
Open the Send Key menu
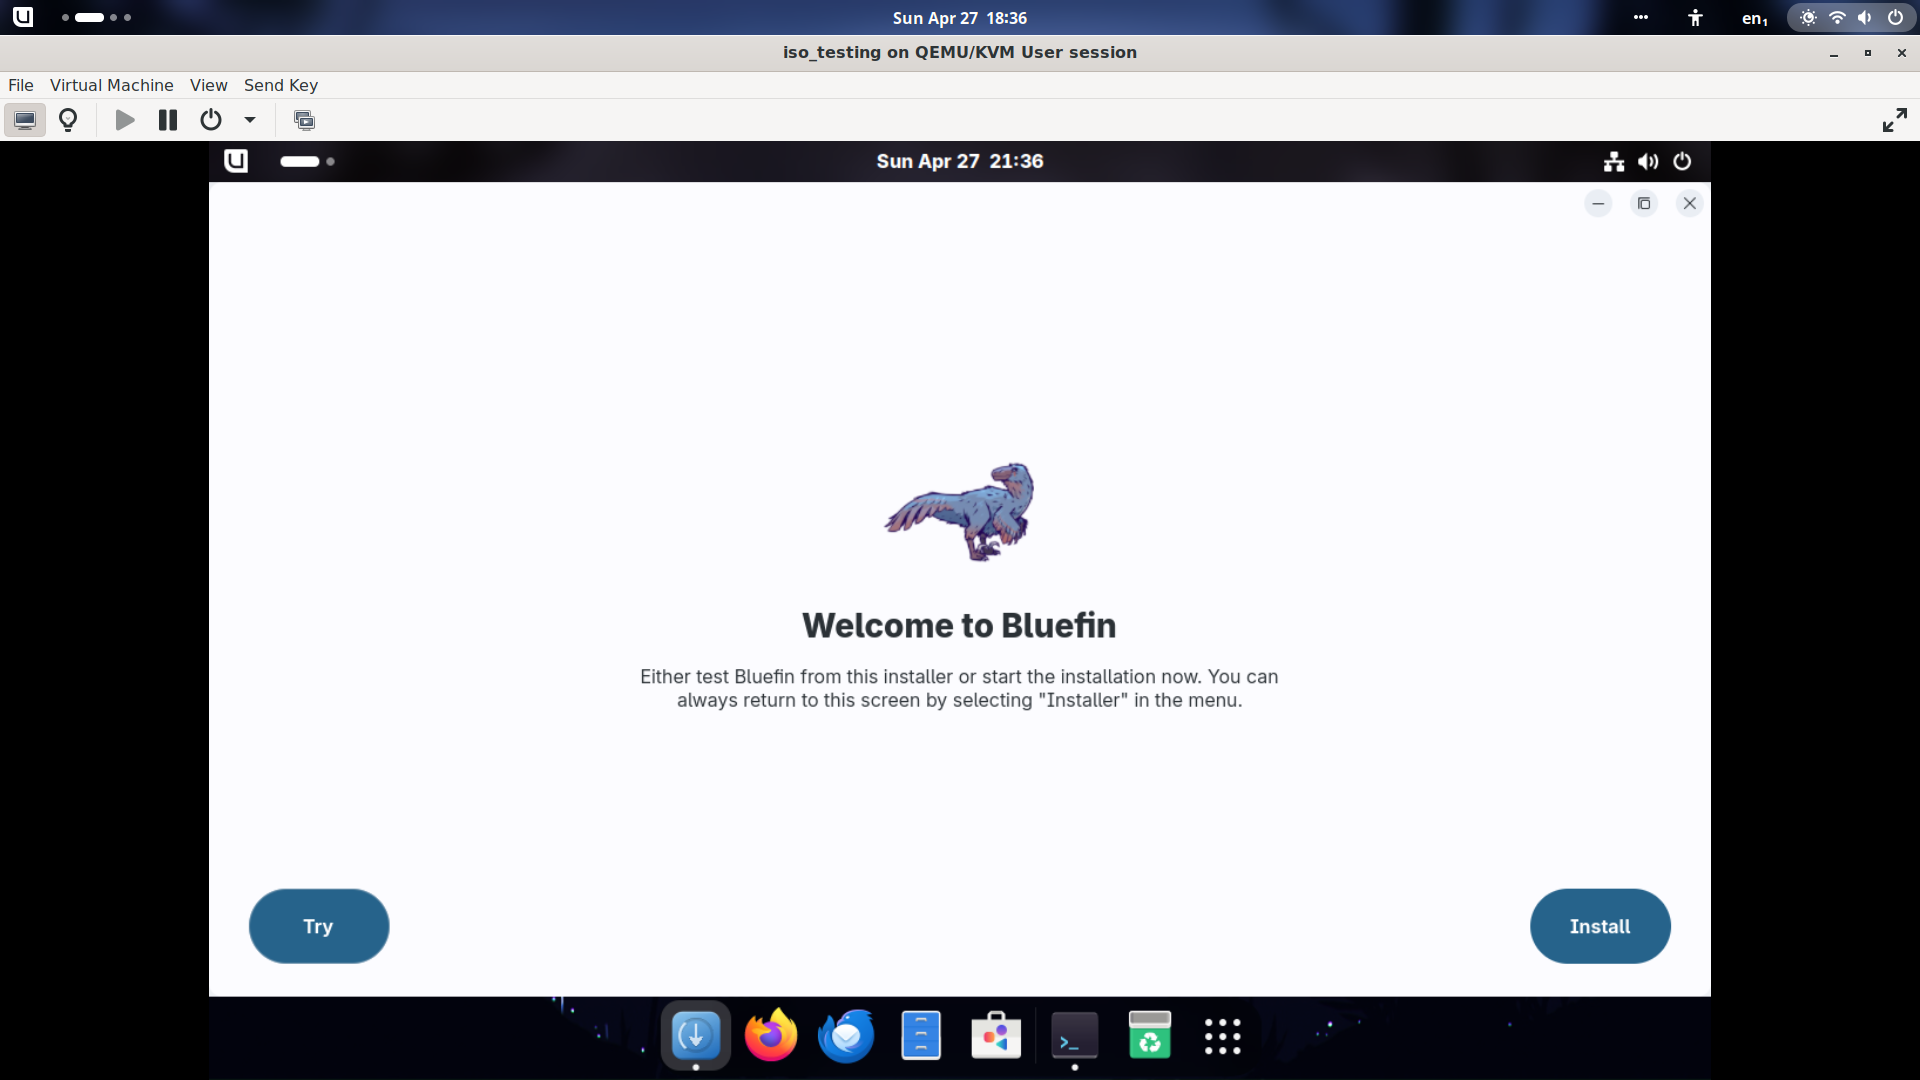click(x=280, y=85)
